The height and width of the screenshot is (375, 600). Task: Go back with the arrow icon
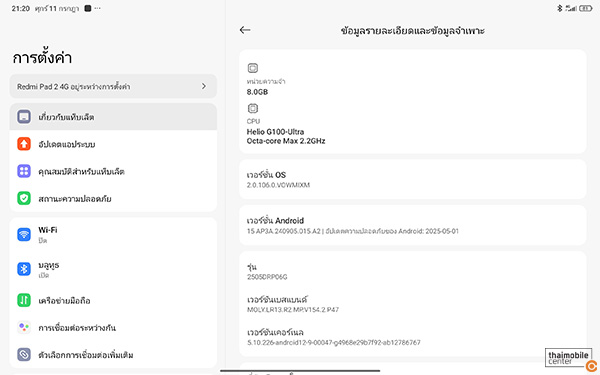[x=245, y=30]
